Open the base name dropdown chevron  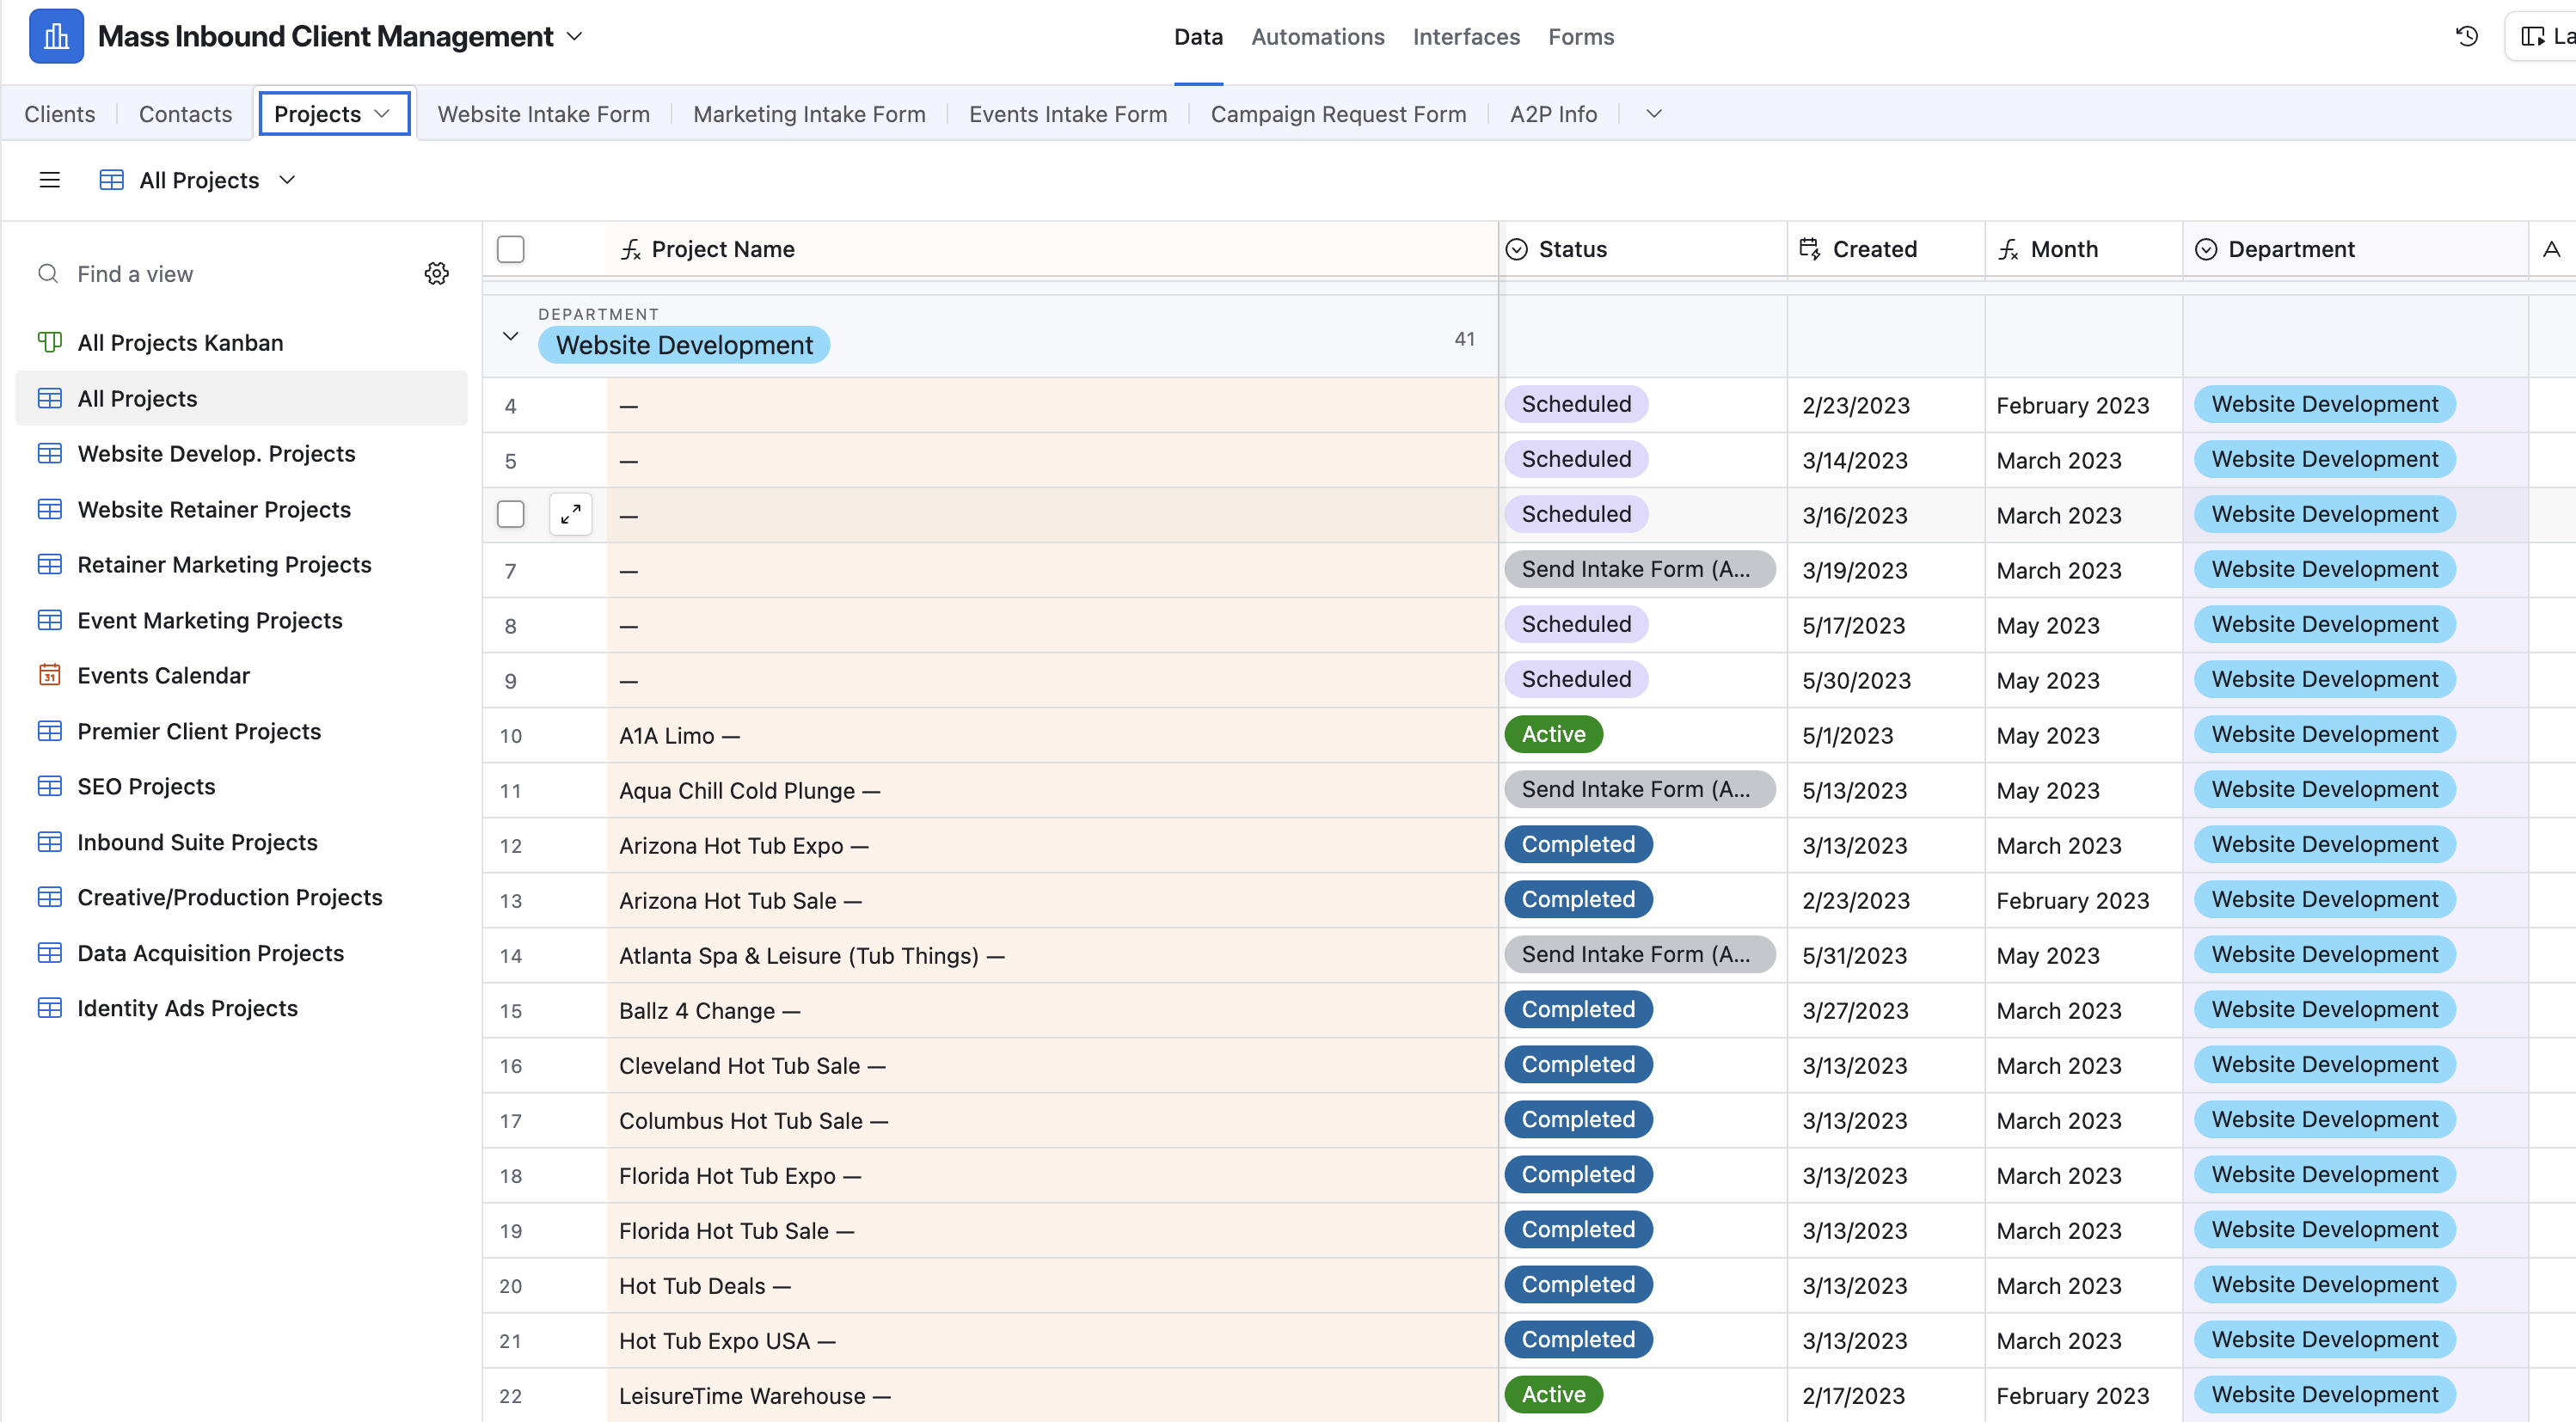pyautogui.click(x=575, y=37)
